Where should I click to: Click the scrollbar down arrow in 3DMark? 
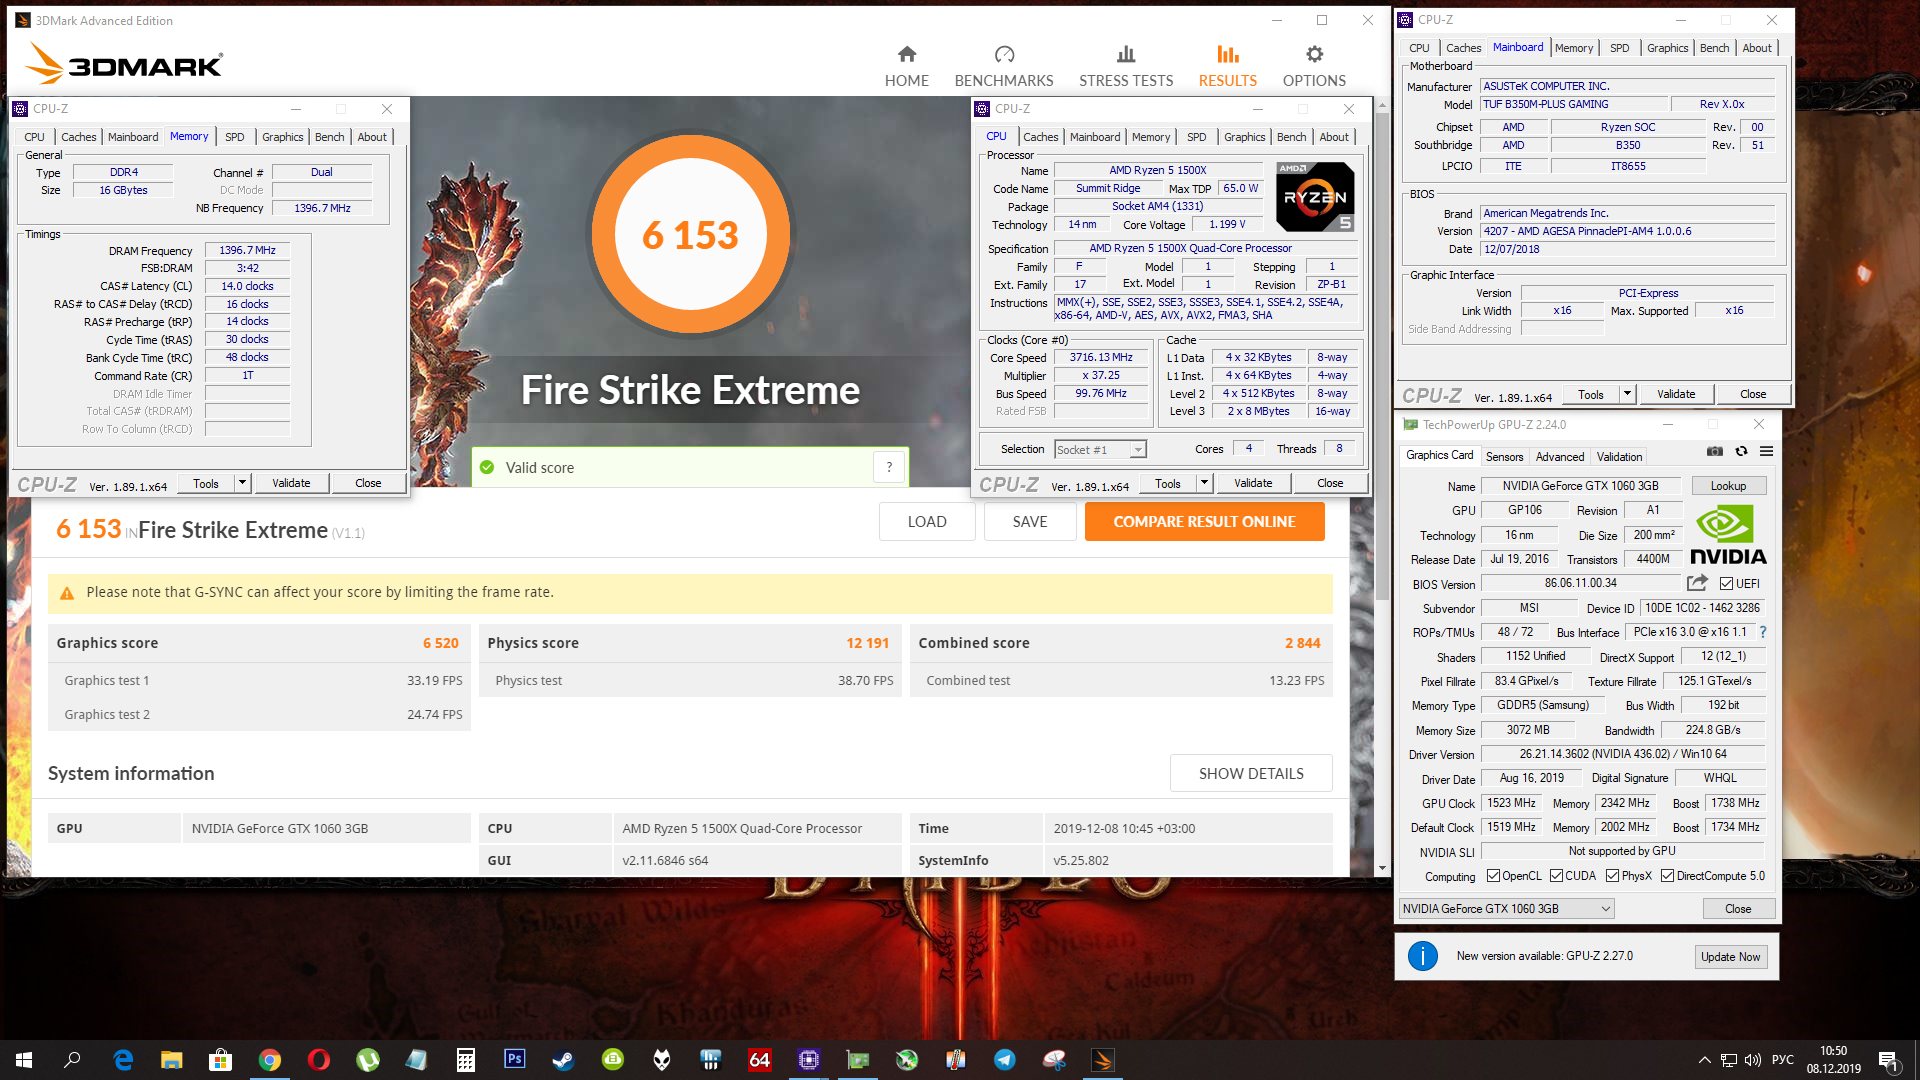click(1382, 868)
